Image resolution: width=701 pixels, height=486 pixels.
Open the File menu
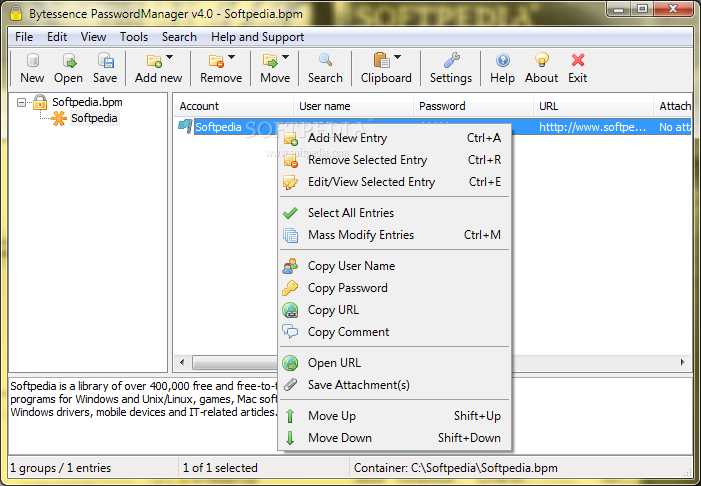[x=24, y=37]
